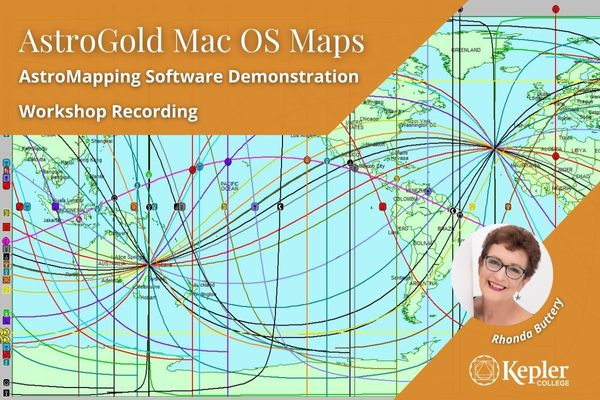Image resolution: width=600 pixels, height=400 pixels.
Task: Click the Chicago city label
Action: point(369,119)
